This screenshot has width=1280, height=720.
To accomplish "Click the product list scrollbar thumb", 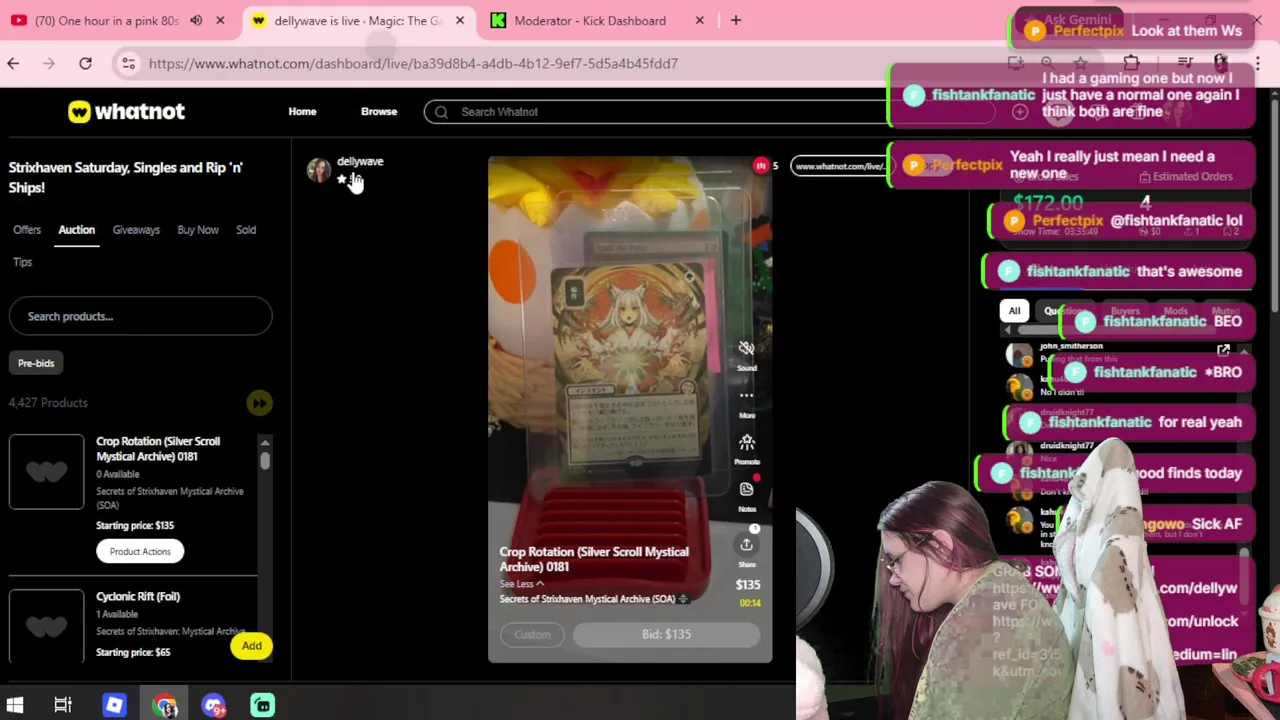I will coord(265,461).
